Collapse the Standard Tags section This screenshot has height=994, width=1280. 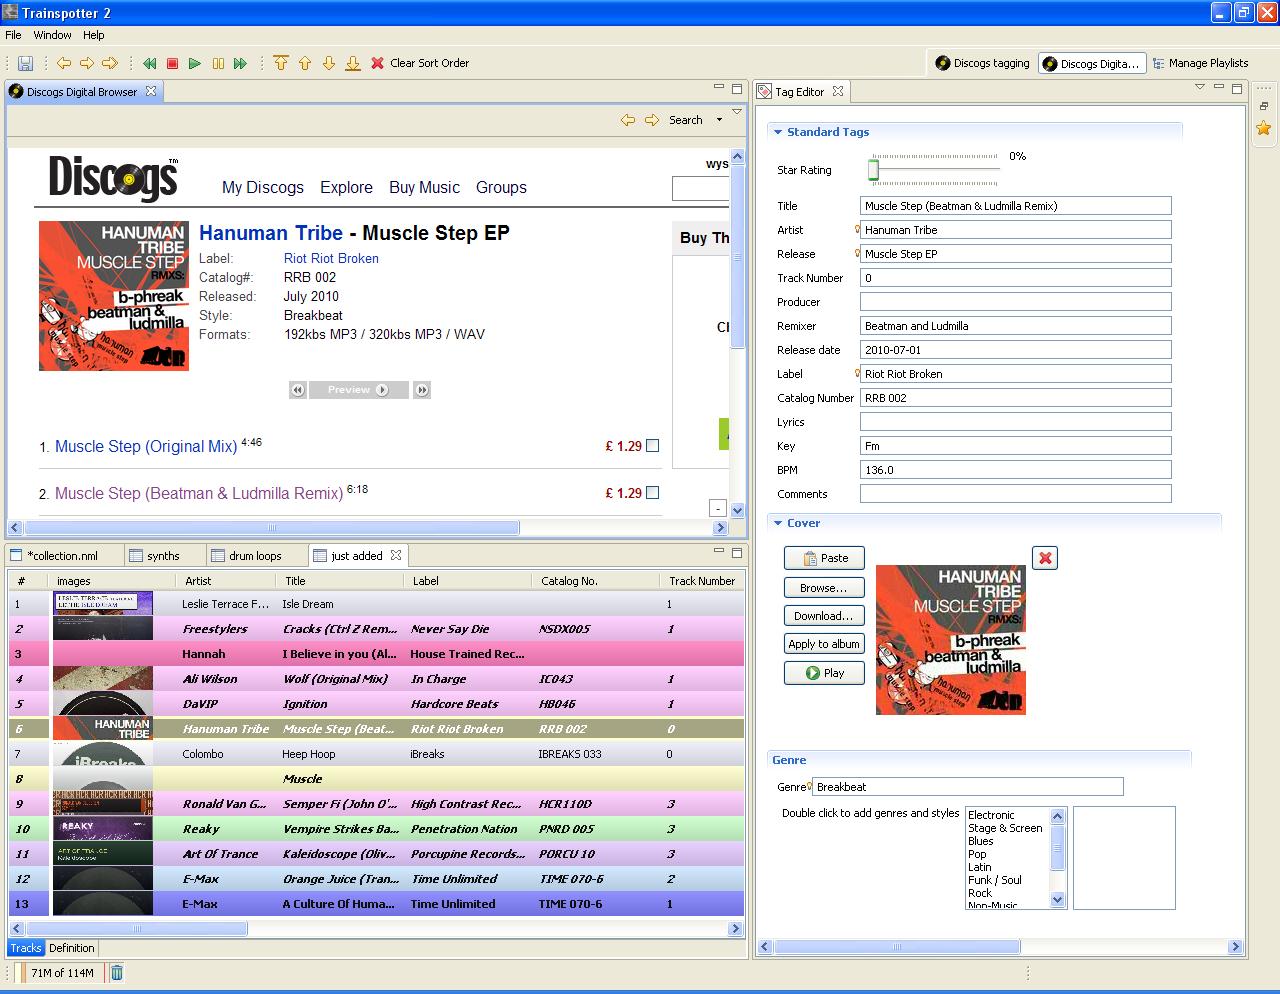point(777,132)
